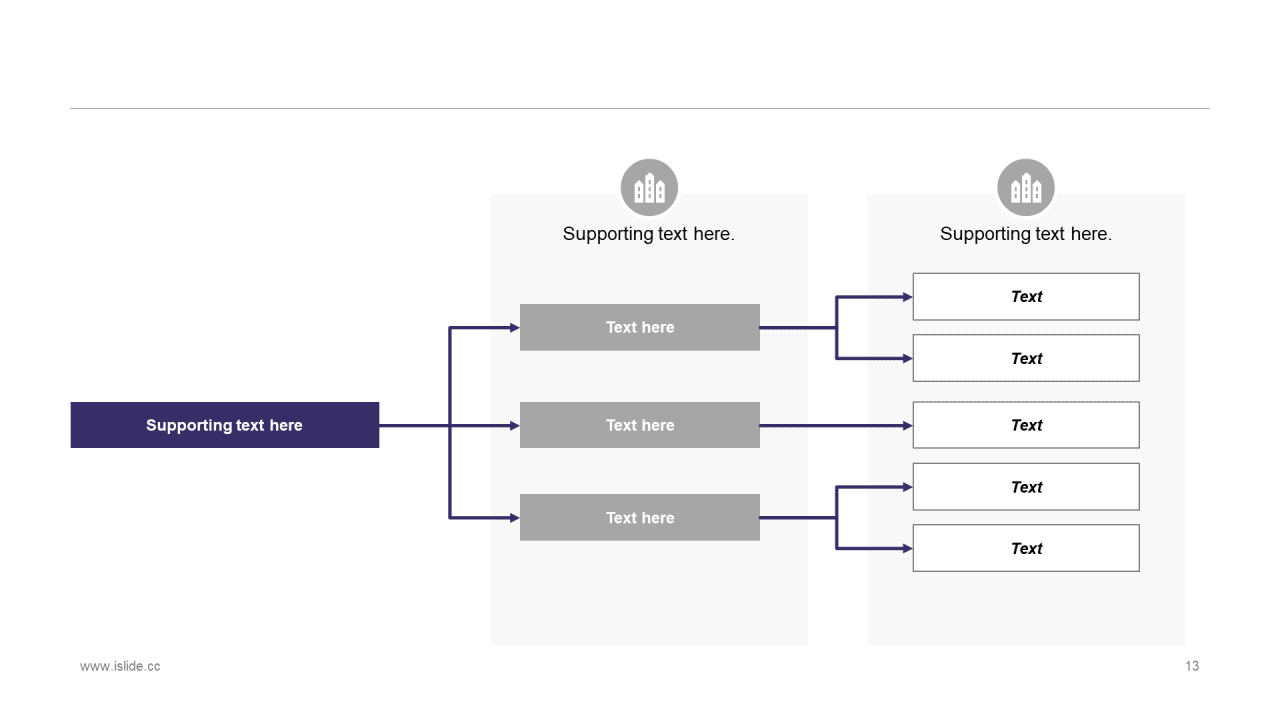
Task: Select 'Supporting text here.' heading in the right column
Action: click(x=1026, y=234)
